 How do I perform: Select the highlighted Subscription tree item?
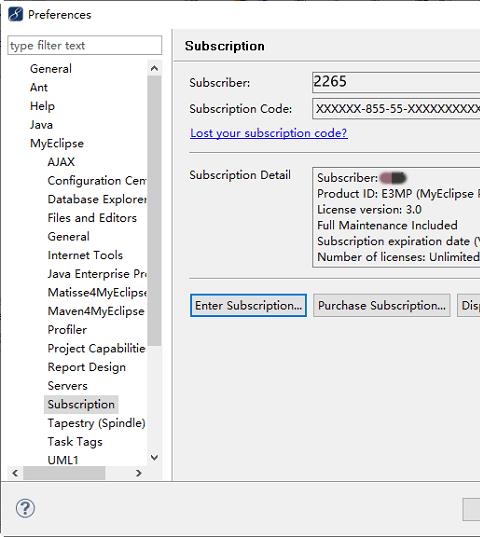coord(81,404)
